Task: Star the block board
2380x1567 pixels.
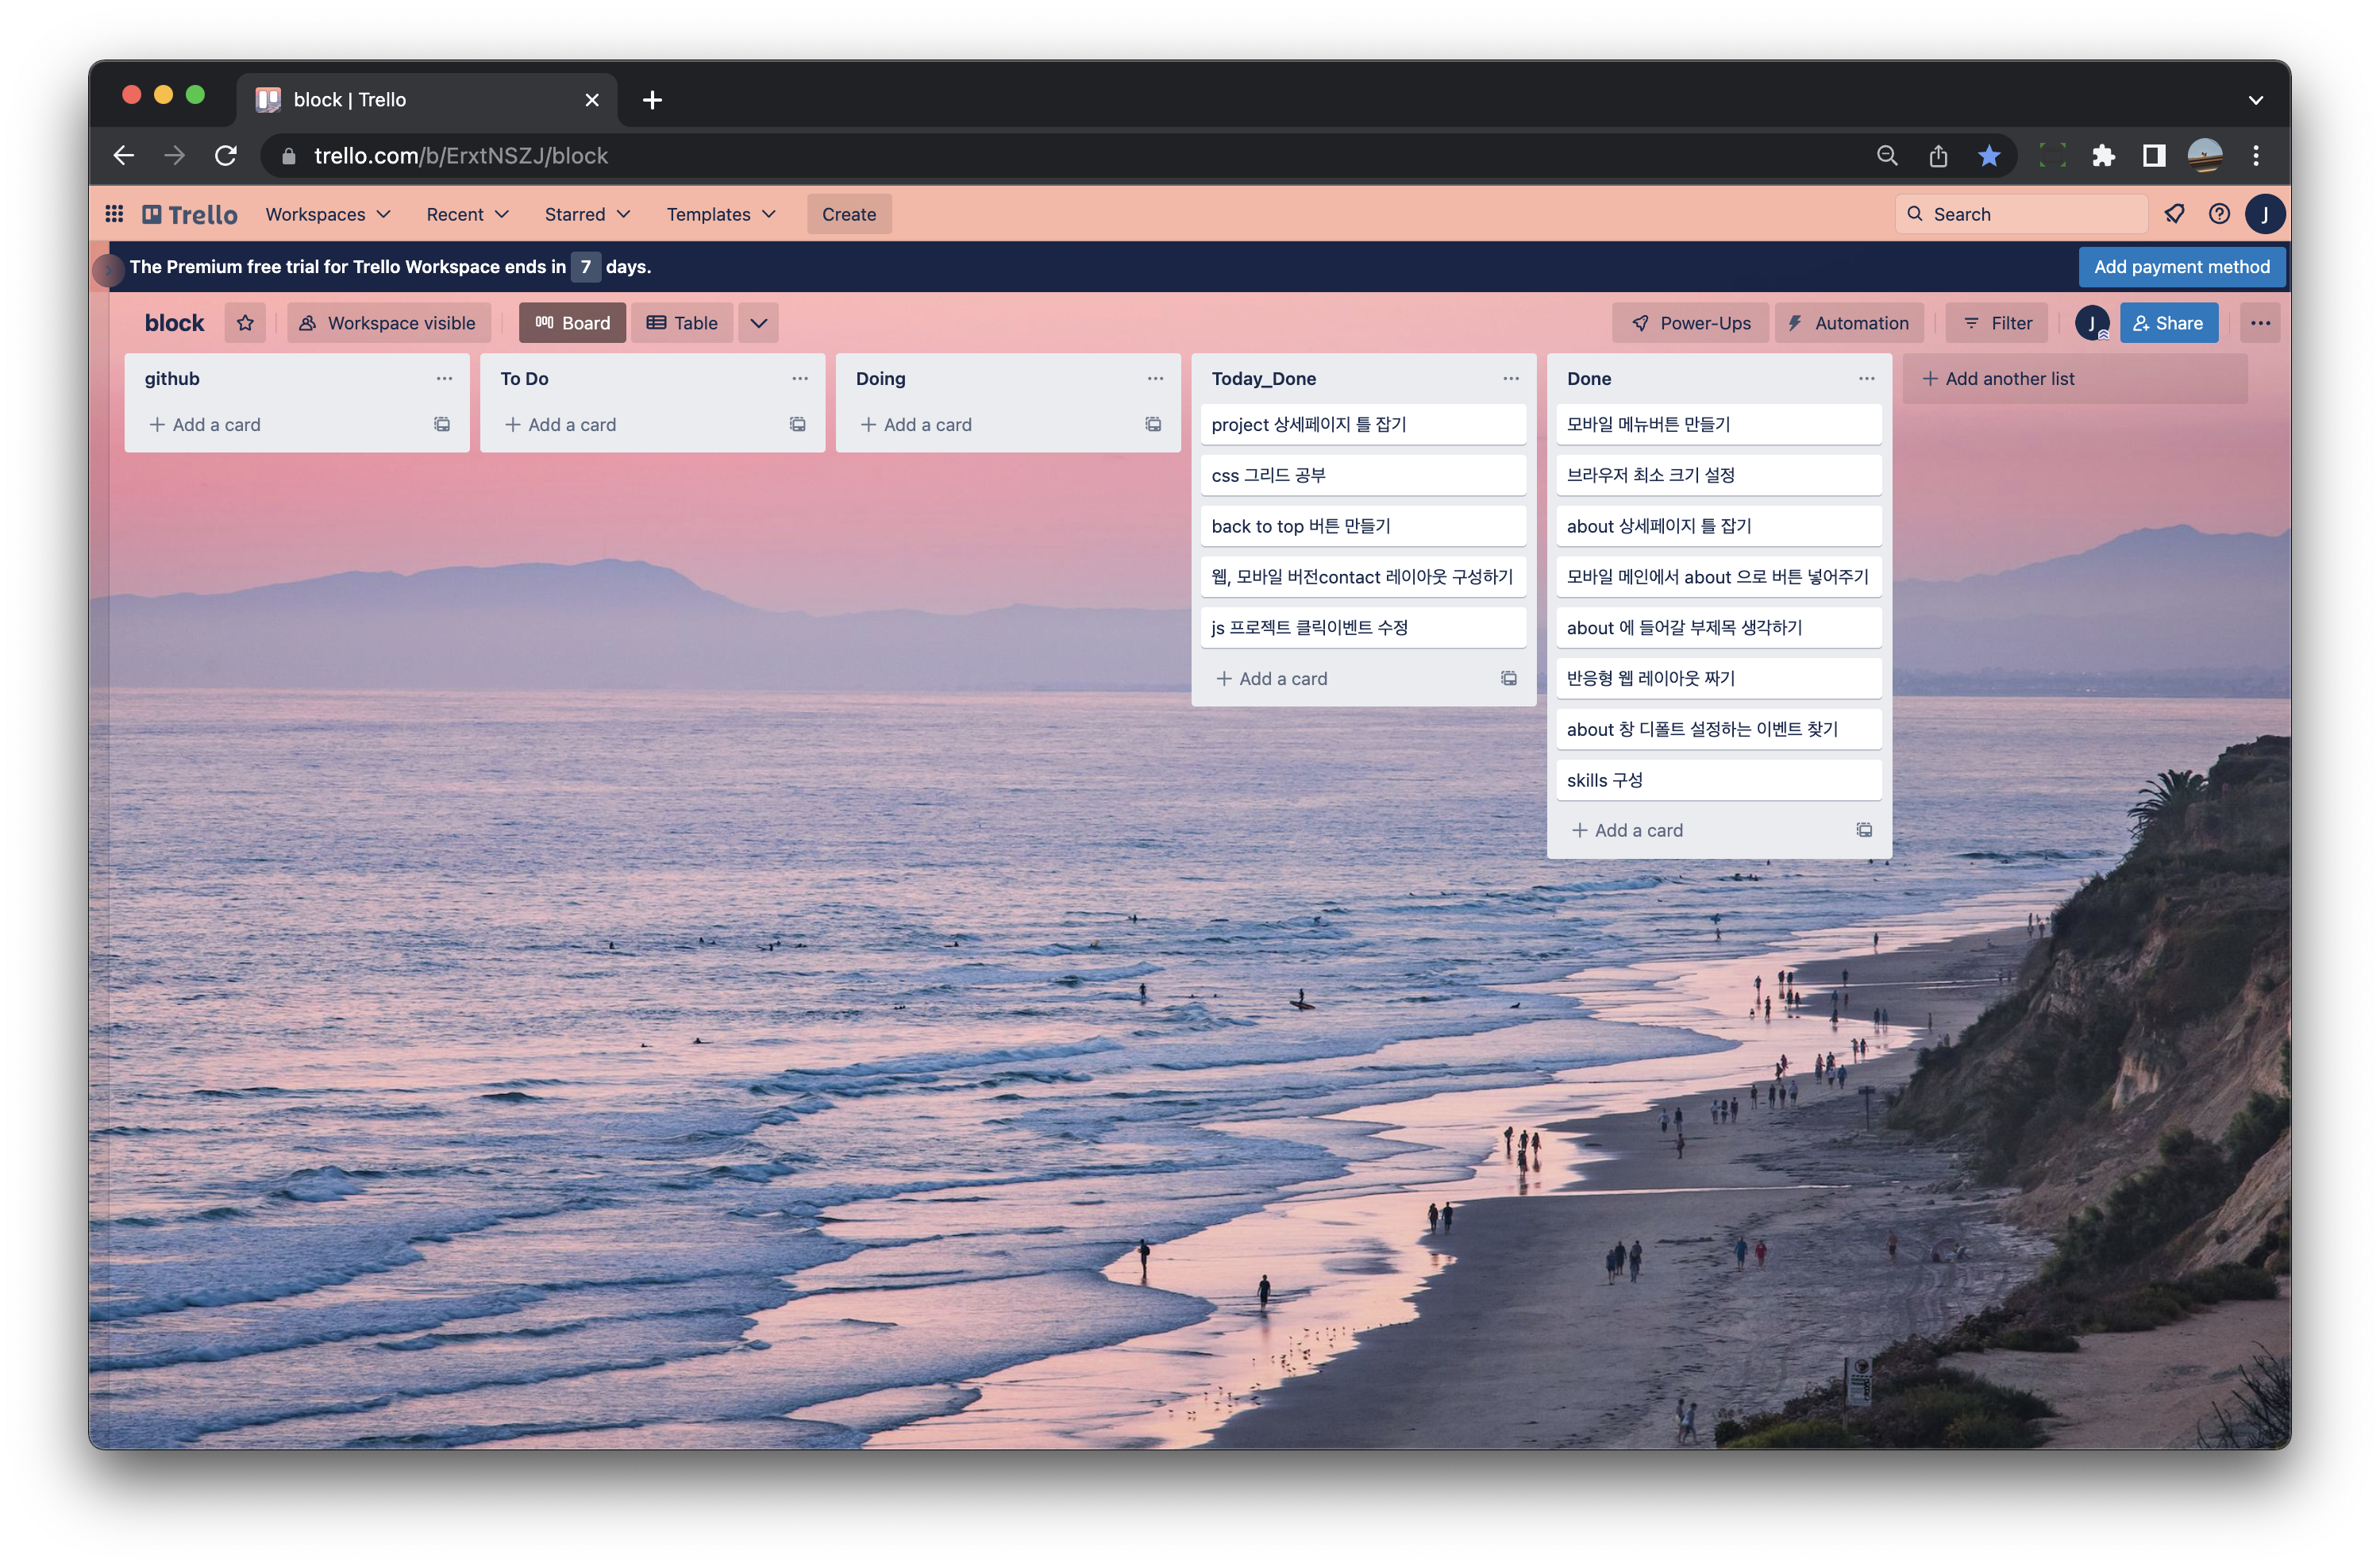Action: pyautogui.click(x=245, y=323)
